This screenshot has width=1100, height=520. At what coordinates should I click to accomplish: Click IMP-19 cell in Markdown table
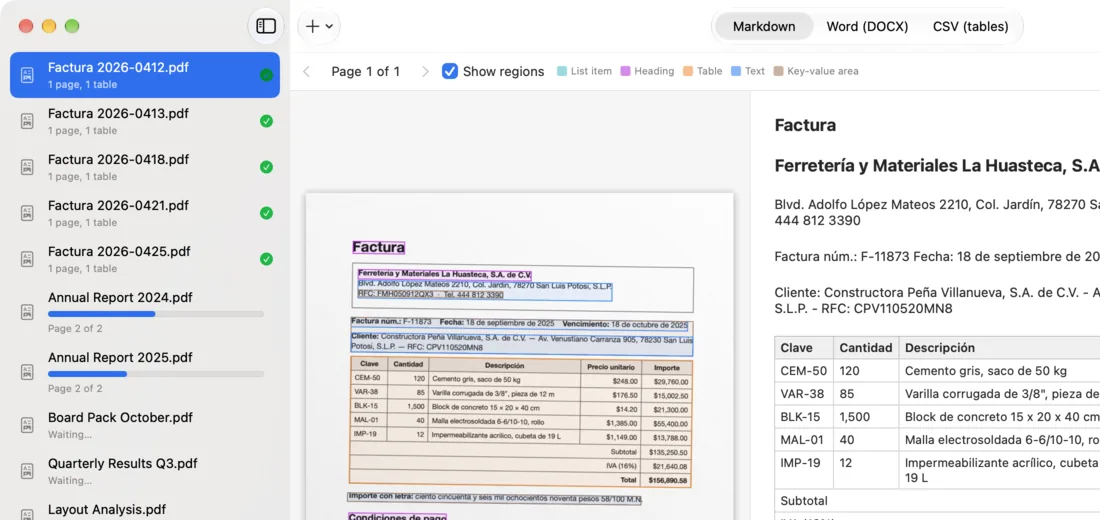click(x=804, y=470)
